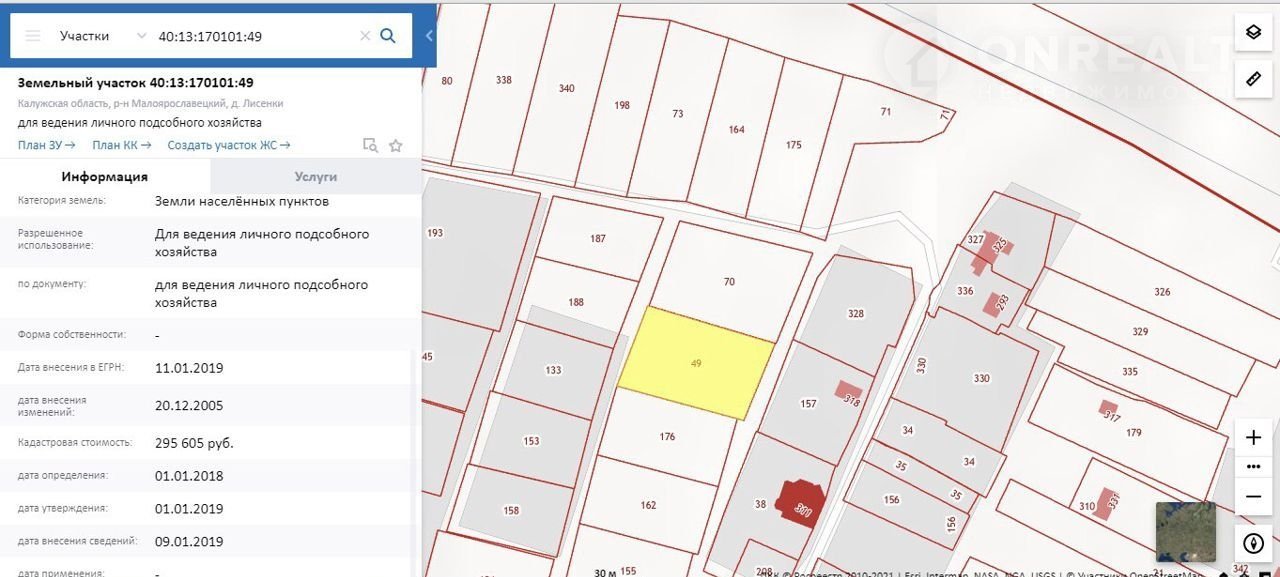Click the find-on-map document icon

tap(370, 145)
